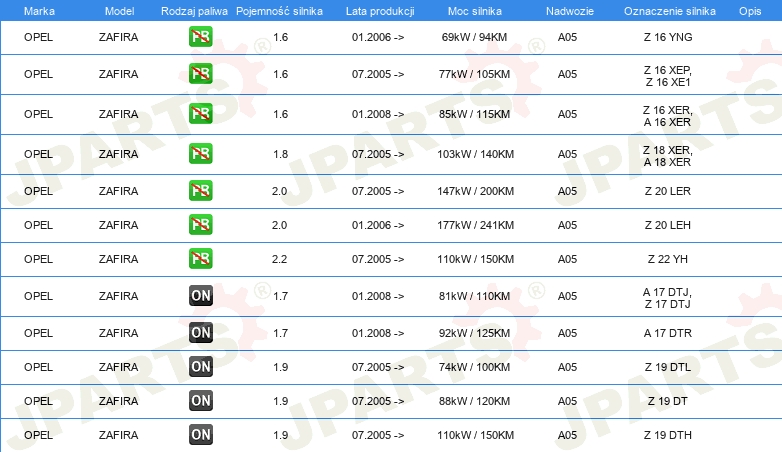The width and height of the screenshot is (782, 452).
Task: Select the engine code Z 19 DTL
Action: tap(668, 367)
